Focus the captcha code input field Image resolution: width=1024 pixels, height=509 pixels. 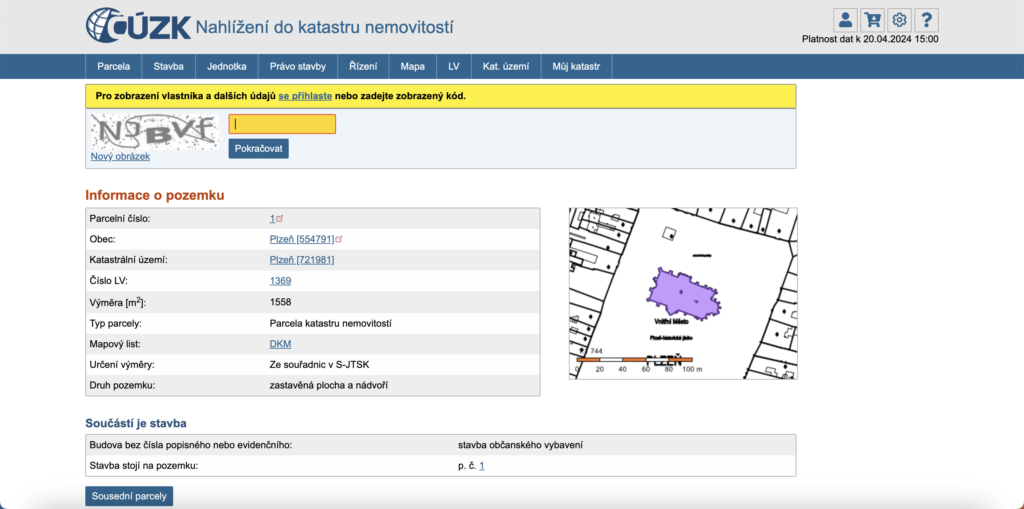[x=282, y=124]
